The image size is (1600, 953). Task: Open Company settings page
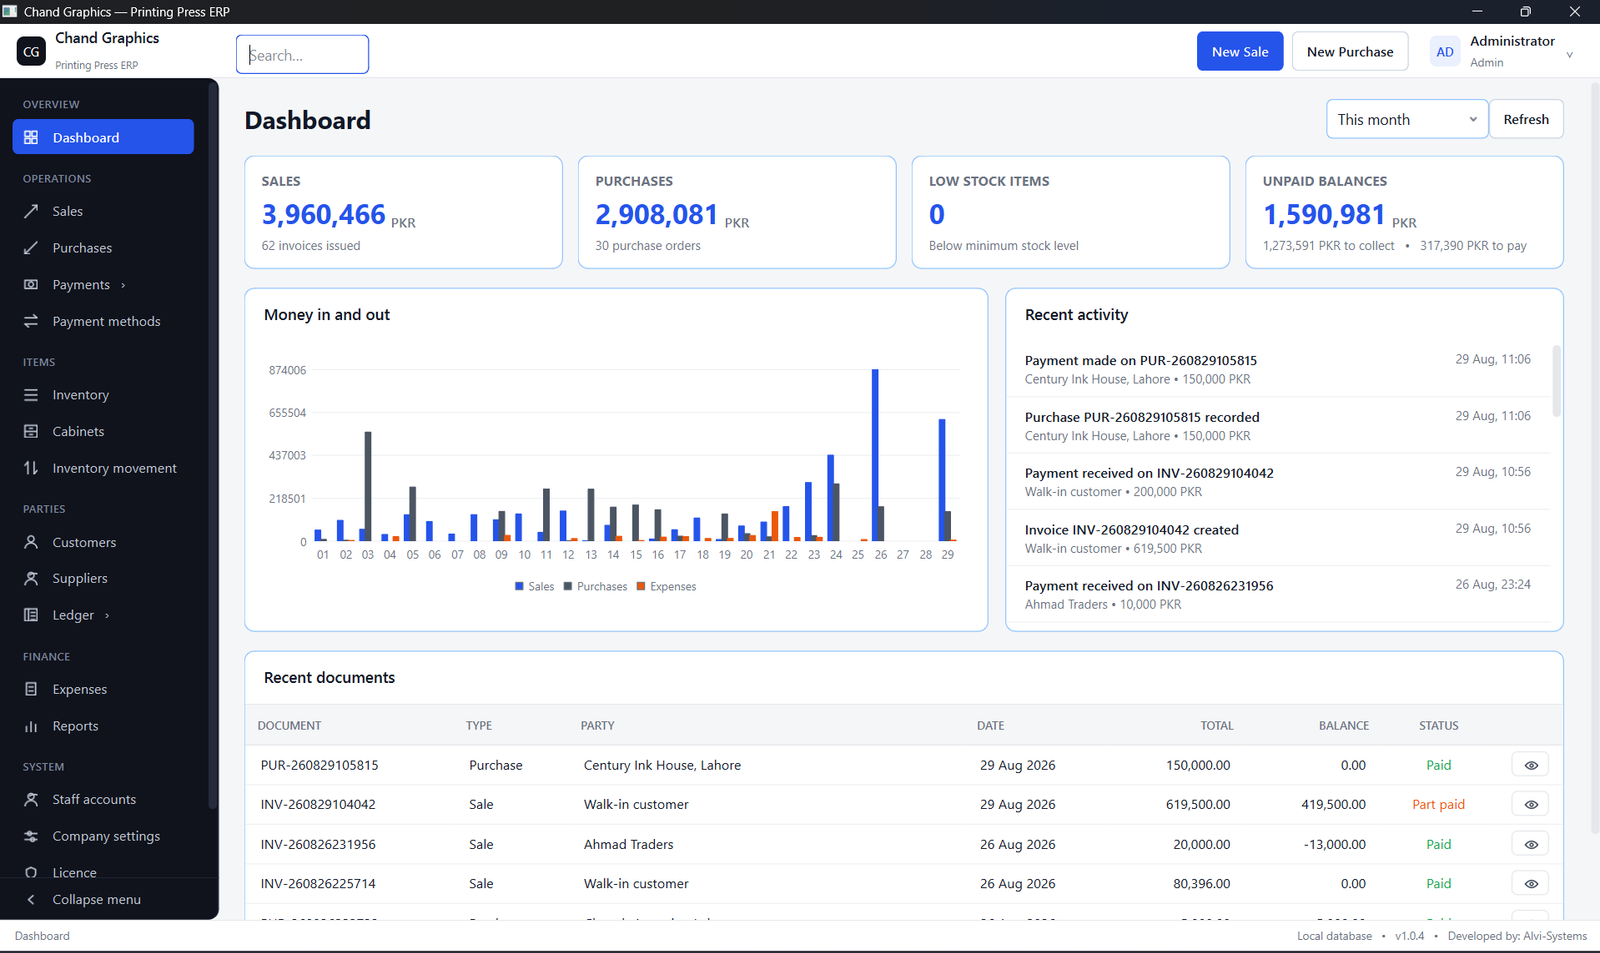103,836
